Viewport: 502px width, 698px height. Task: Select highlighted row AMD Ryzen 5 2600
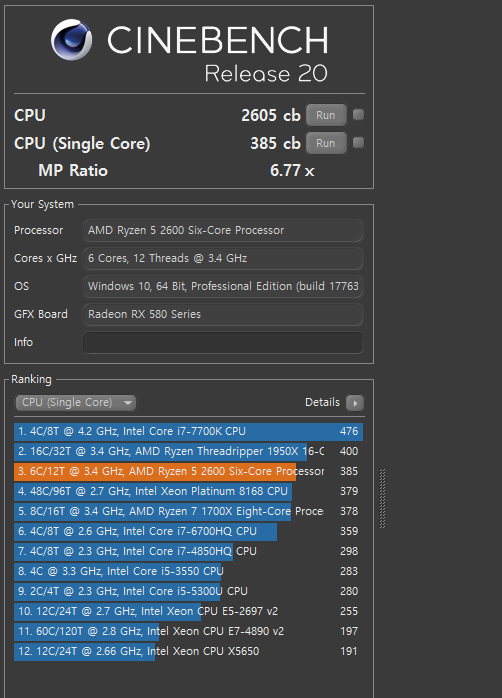coord(188,471)
